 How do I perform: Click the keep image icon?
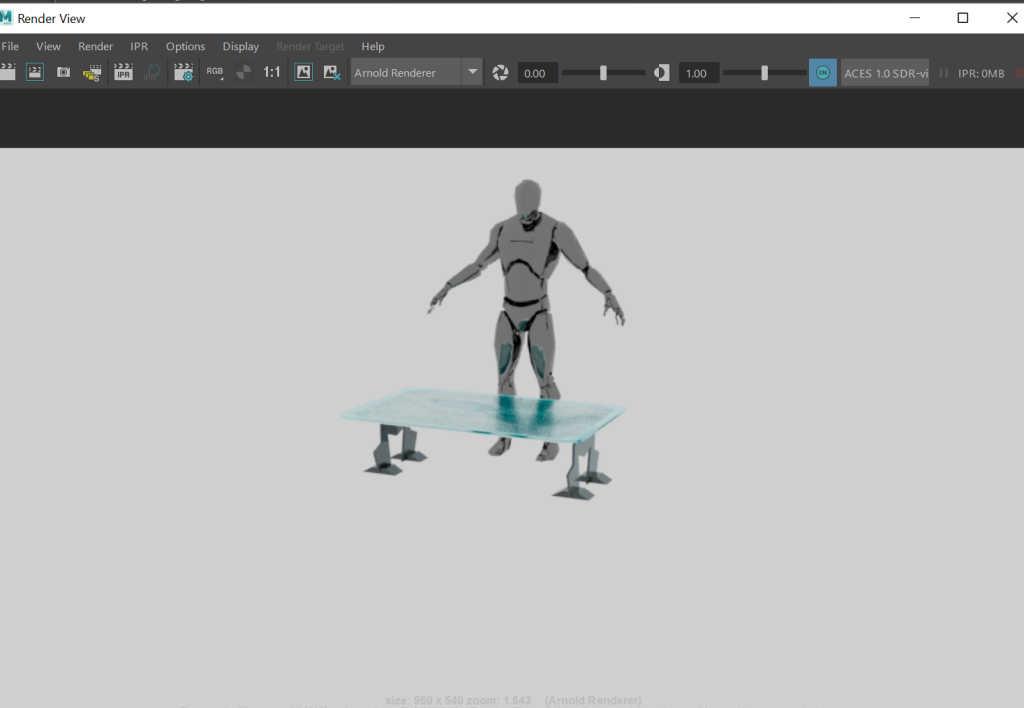(303, 72)
